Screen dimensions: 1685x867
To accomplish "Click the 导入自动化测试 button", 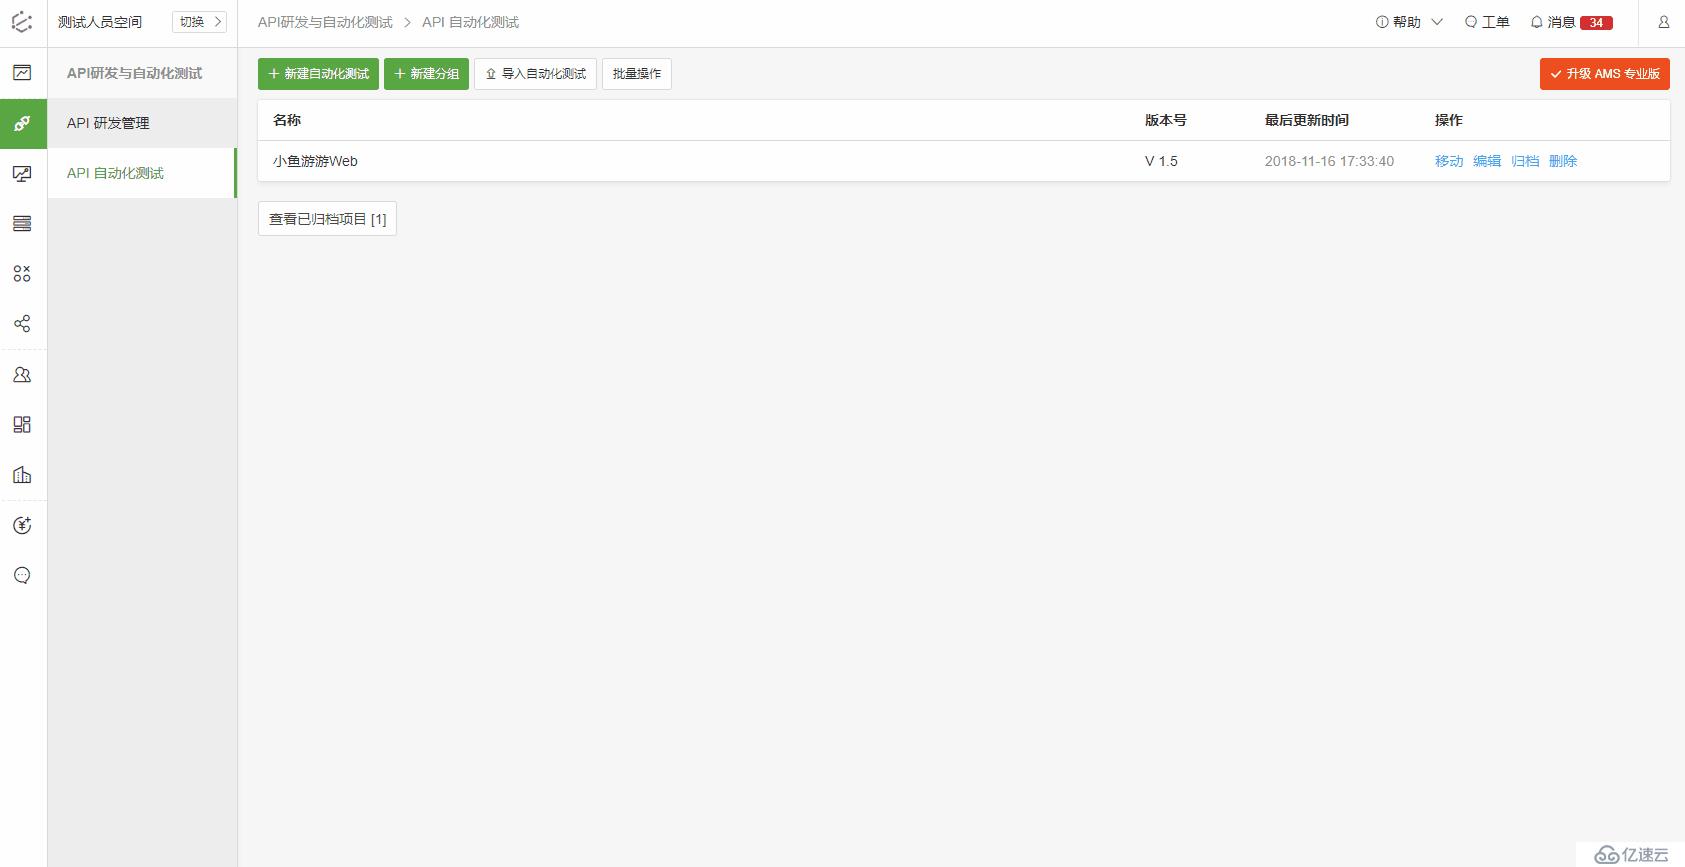I will point(535,74).
